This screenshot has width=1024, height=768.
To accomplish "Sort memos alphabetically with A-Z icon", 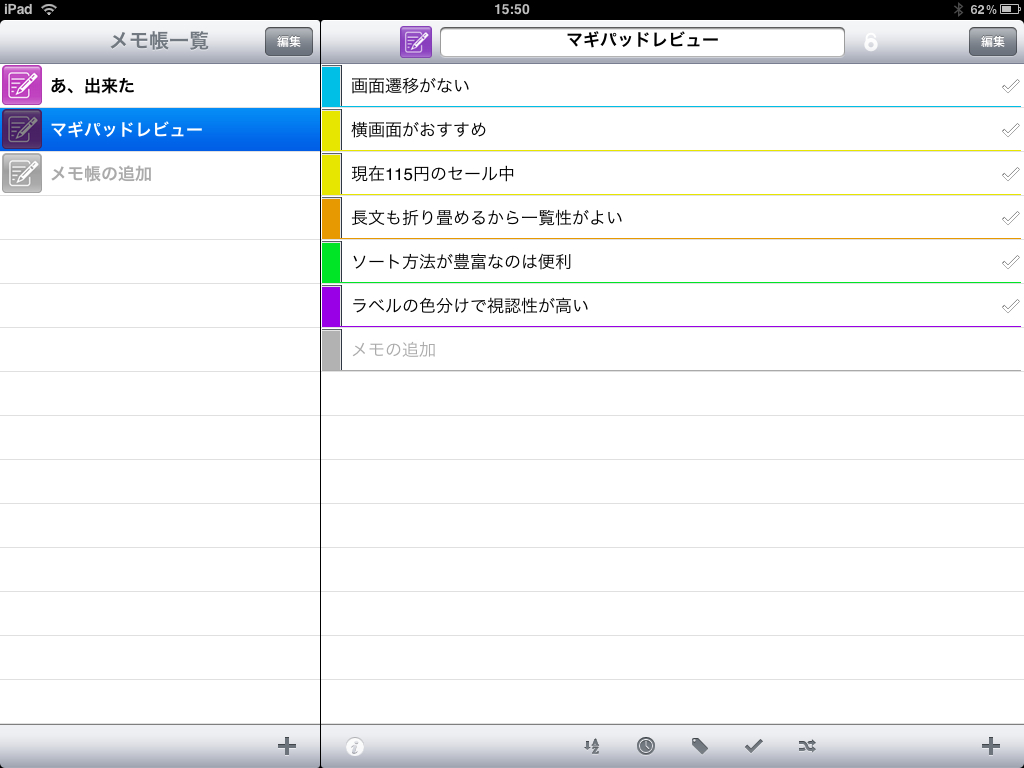I will tap(592, 746).
